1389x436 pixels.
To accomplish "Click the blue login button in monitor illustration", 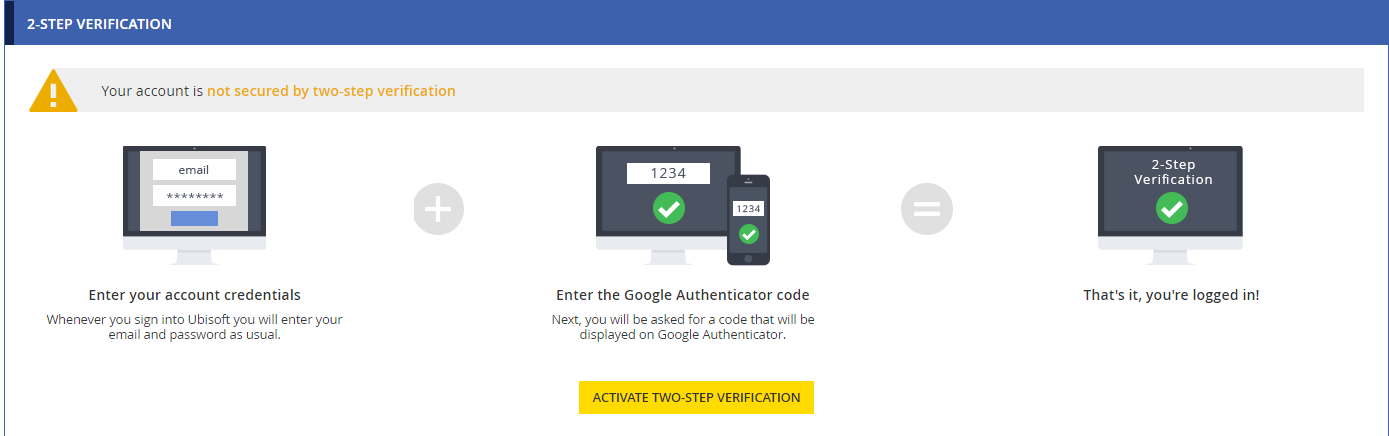I will point(194,219).
